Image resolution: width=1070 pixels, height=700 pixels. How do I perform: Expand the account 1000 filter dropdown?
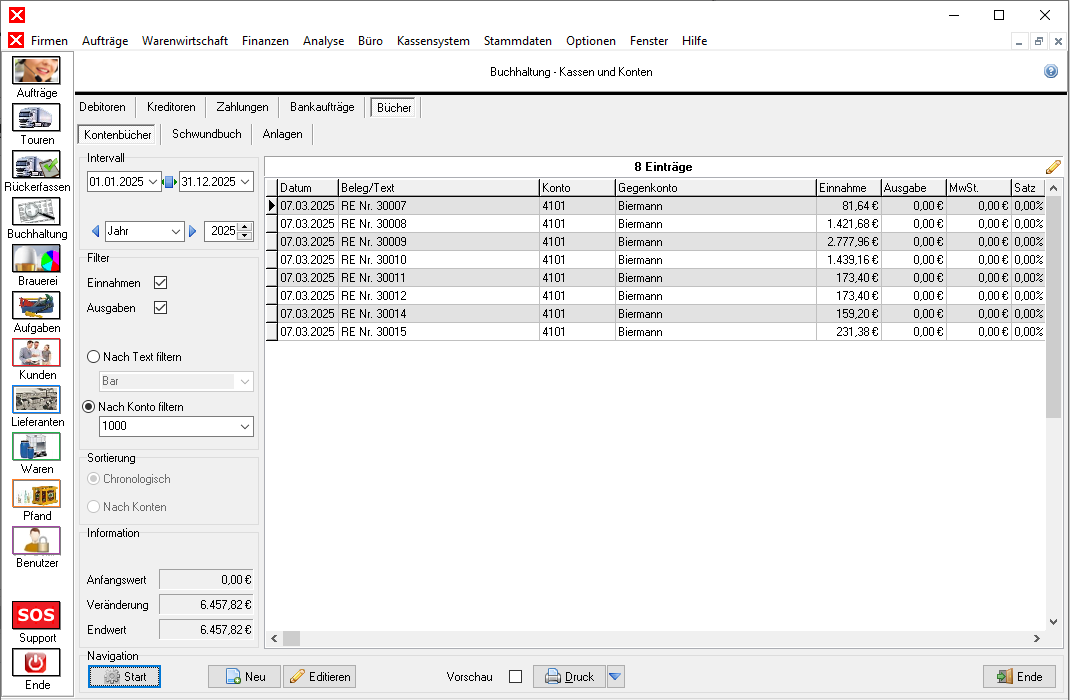(x=245, y=427)
